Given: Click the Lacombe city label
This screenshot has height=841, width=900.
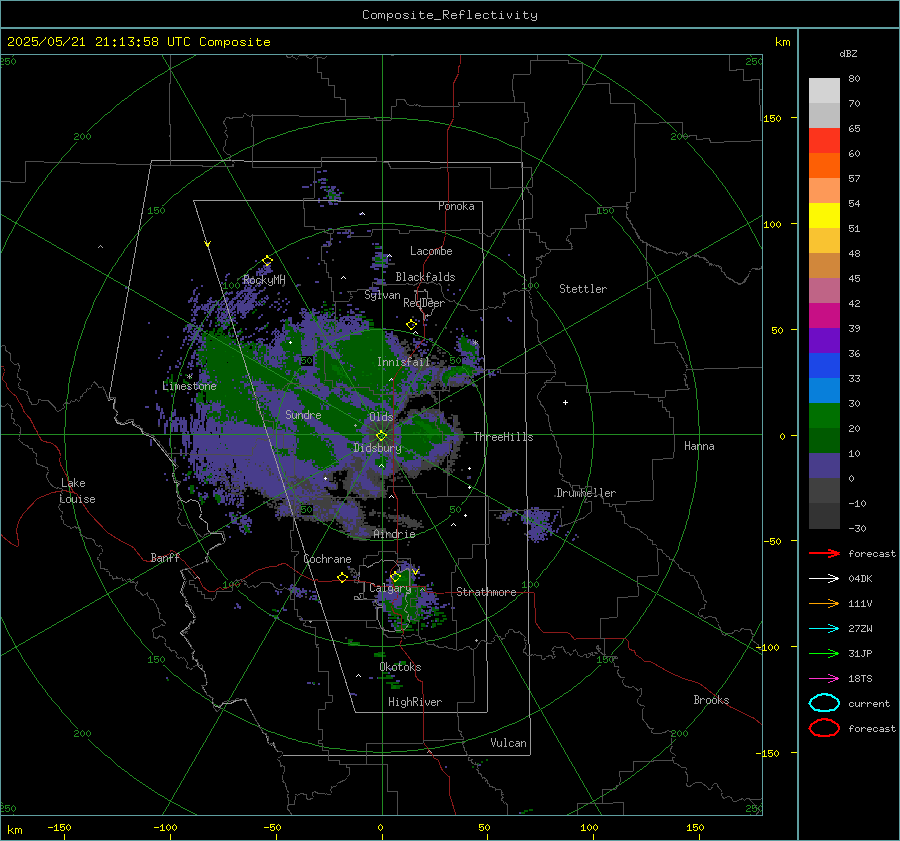Looking at the screenshot, I should pos(431,251).
